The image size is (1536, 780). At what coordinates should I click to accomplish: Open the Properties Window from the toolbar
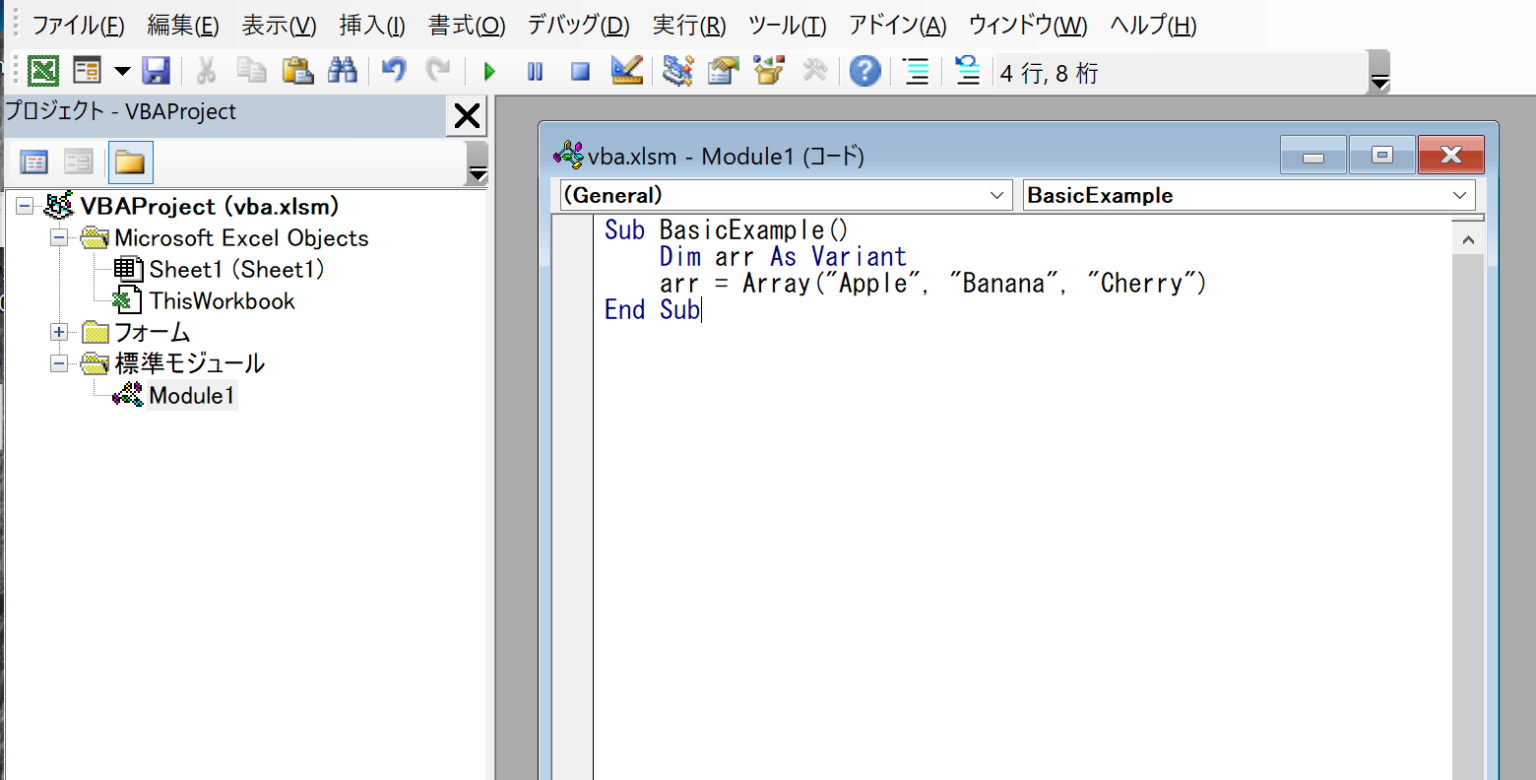pyautogui.click(x=722, y=71)
